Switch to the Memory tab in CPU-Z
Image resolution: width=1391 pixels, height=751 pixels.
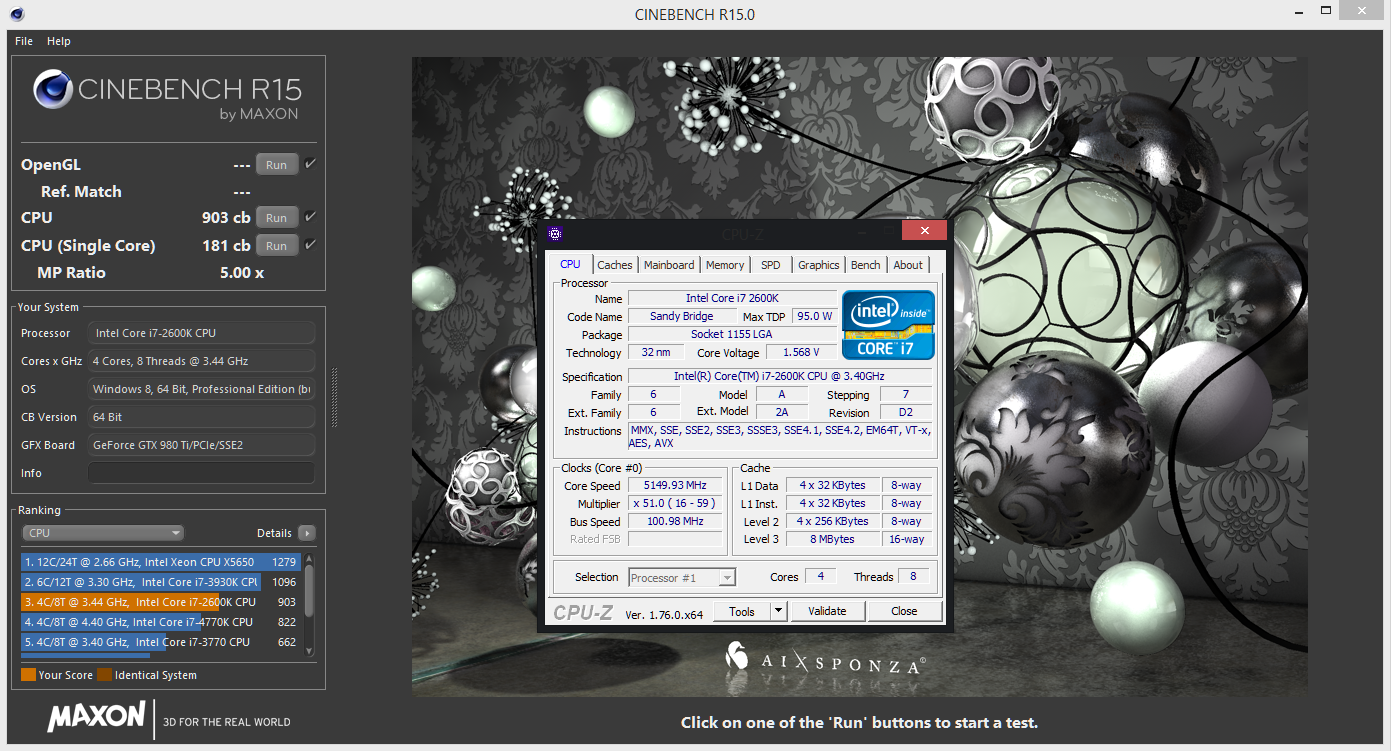tap(725, 264)
